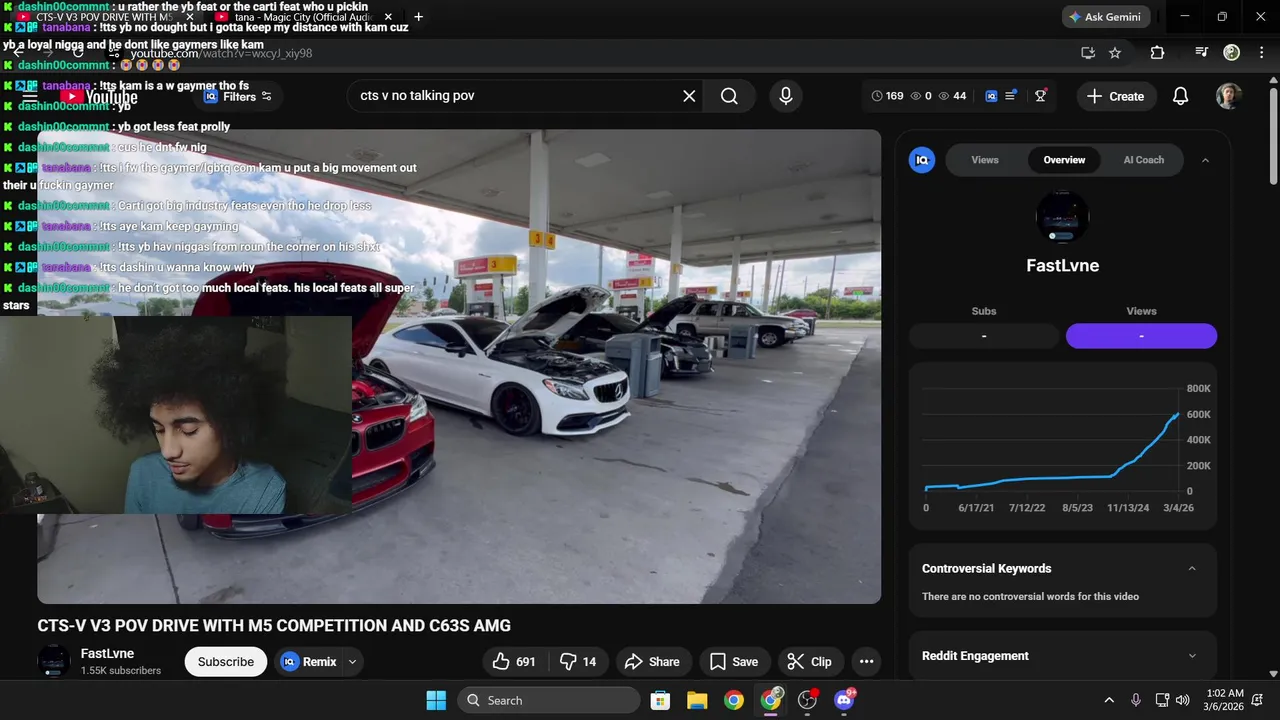Open the vidIQ panel logo beside Views tab
Screen dimensions: 1280x720
pos(922,160)
